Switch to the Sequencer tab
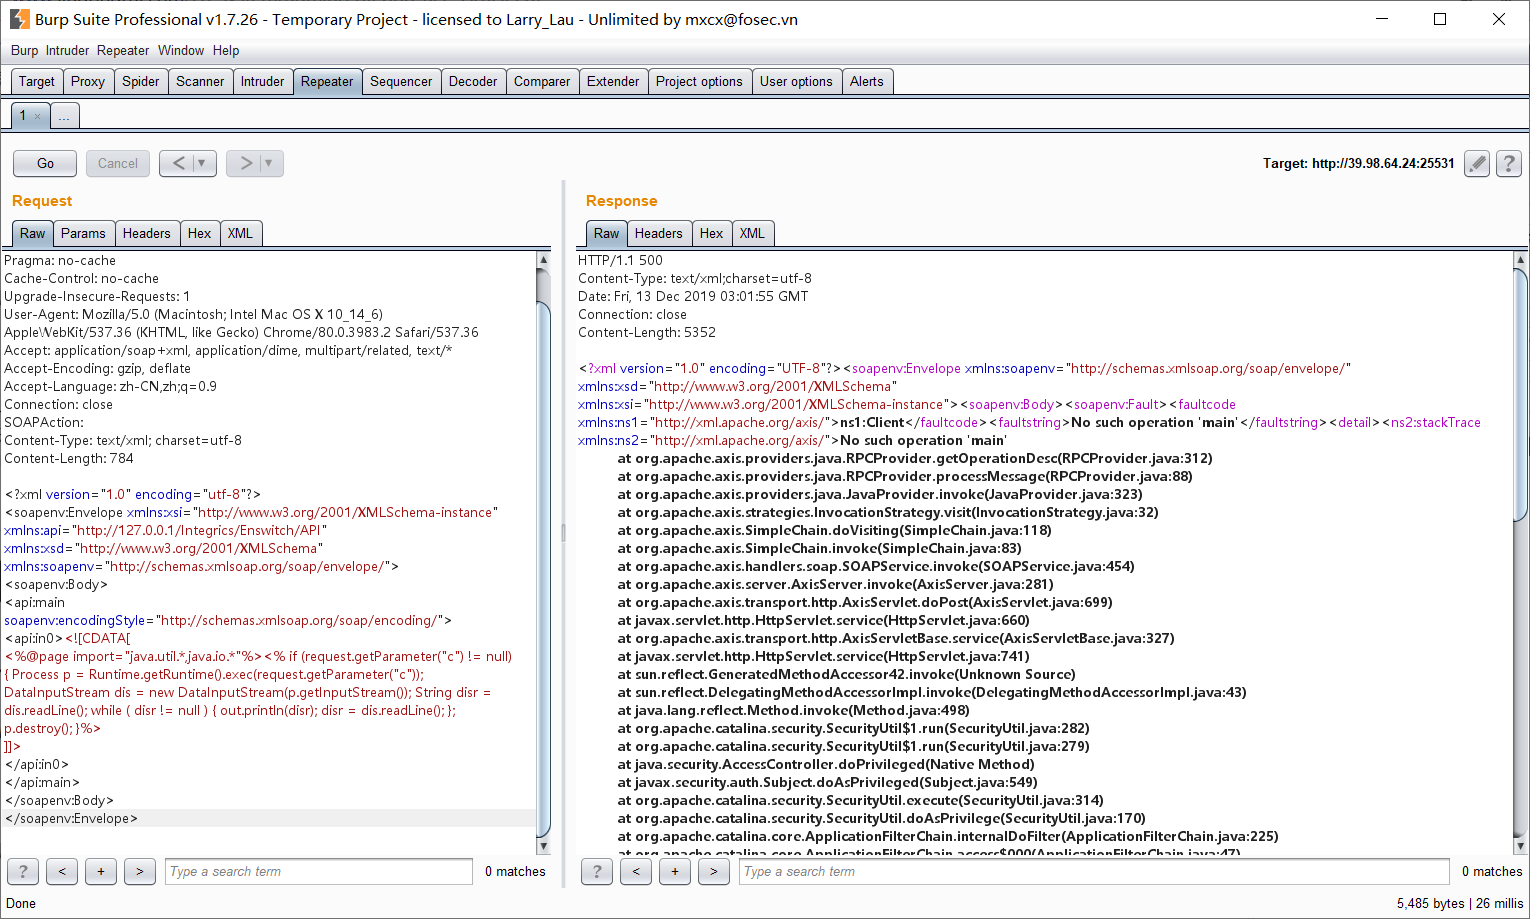 pos(401,82)
